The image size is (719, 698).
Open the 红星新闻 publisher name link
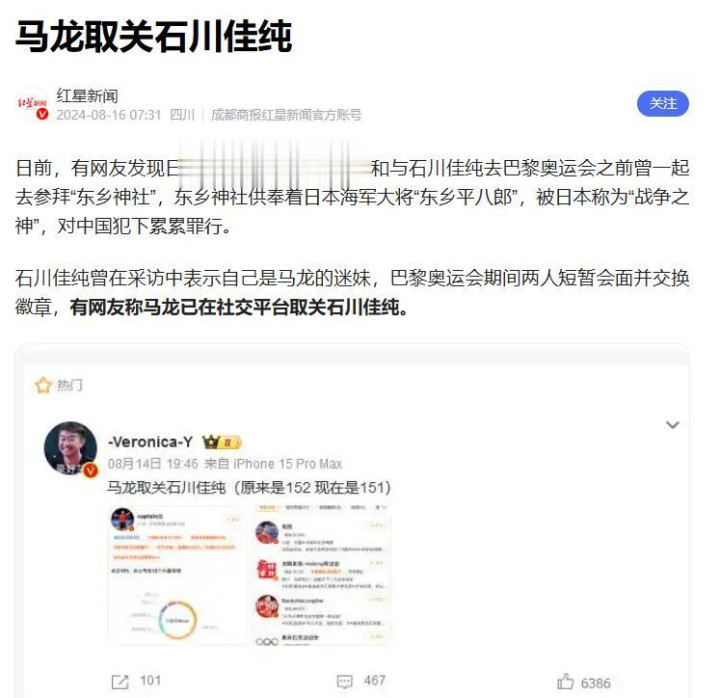[x=87, y=96]
